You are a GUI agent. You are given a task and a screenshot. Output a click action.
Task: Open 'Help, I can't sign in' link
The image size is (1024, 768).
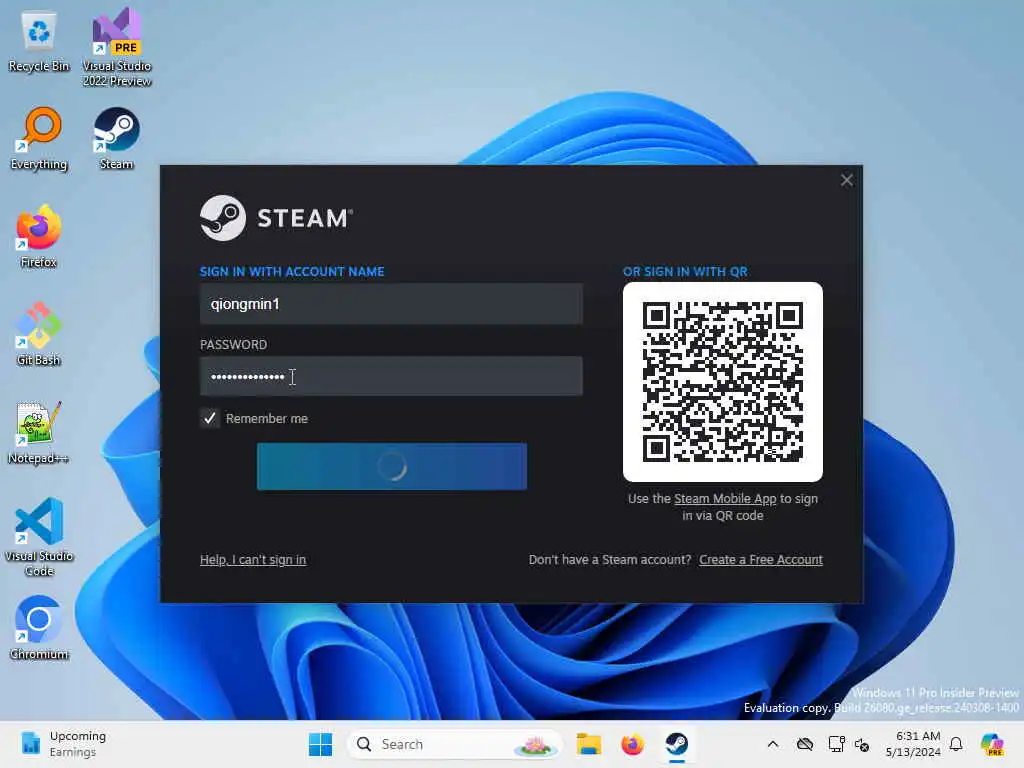[253, 560]
